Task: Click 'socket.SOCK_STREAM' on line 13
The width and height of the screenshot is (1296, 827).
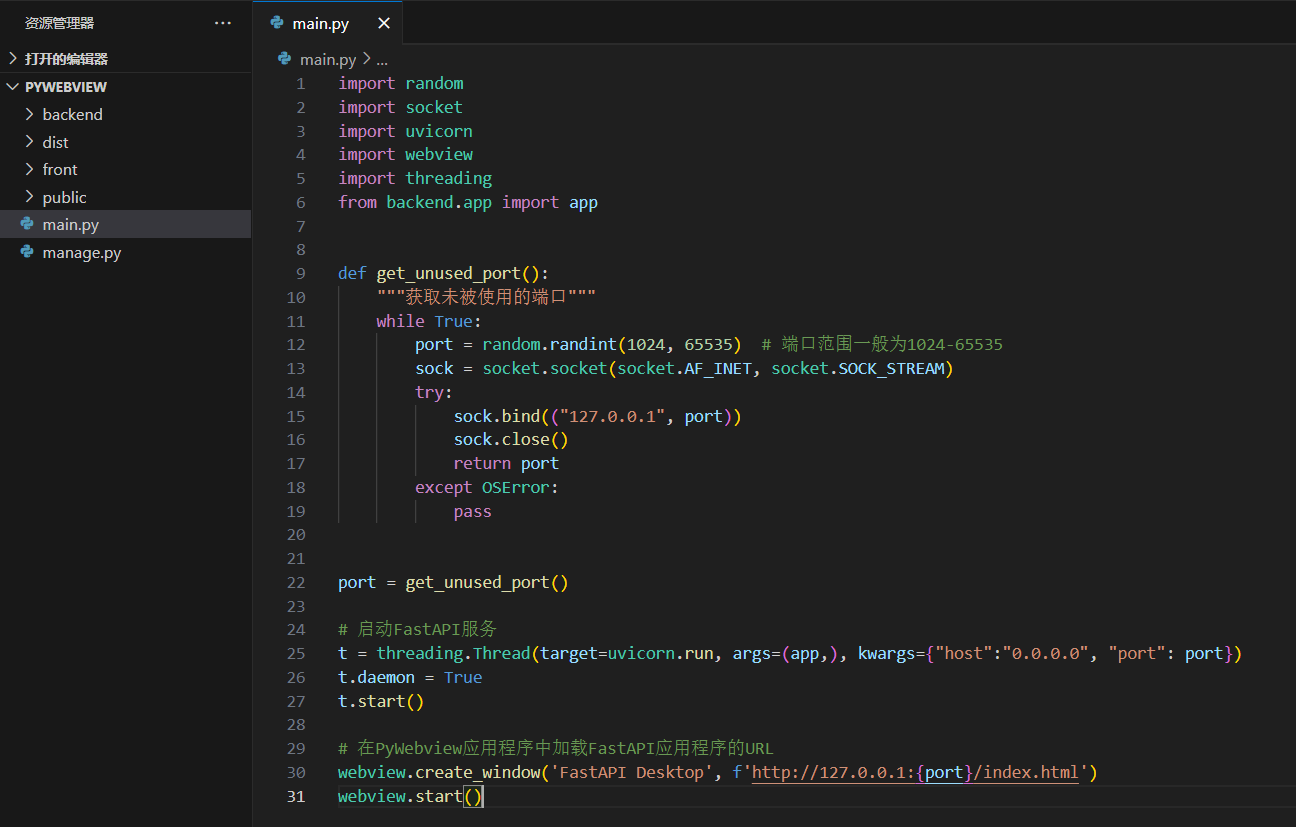Action: 858,368
